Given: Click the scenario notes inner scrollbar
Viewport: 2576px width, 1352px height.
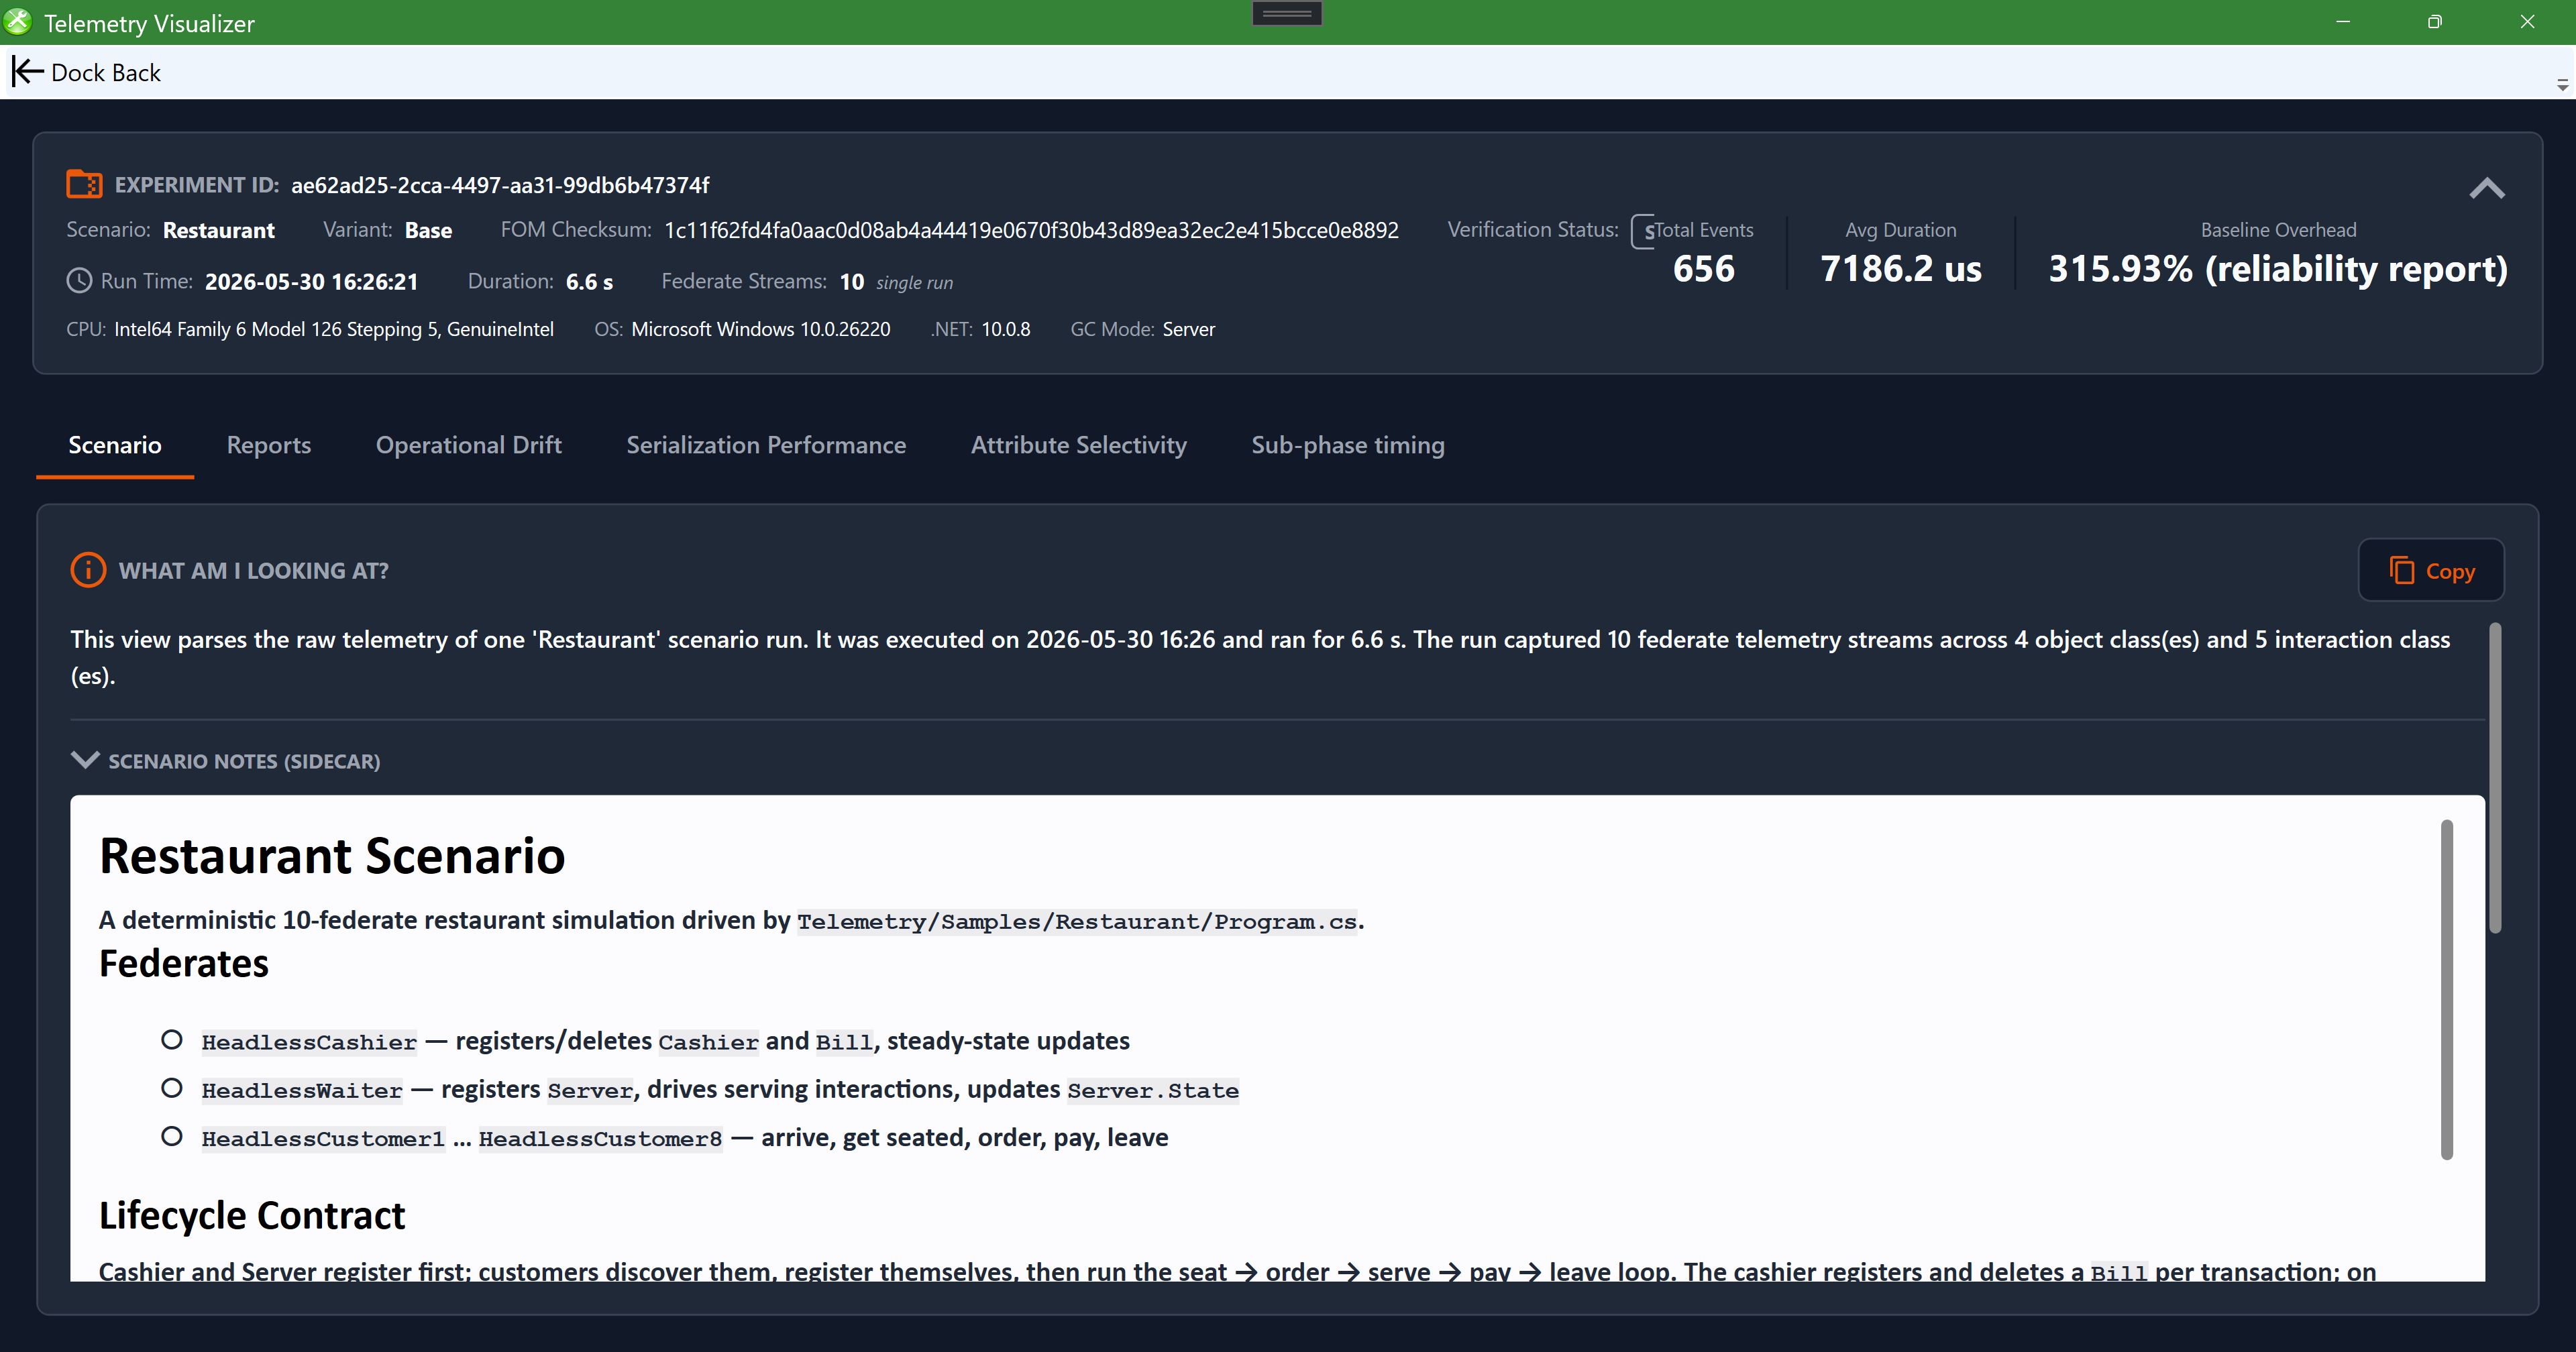Looking at the screenshot, I should 2447,990.
